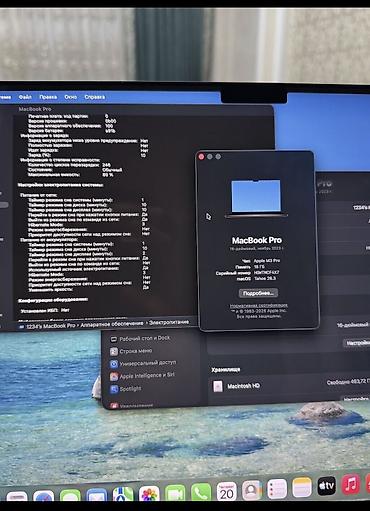Click Настройки button above Хранилище section

(357, 343)
